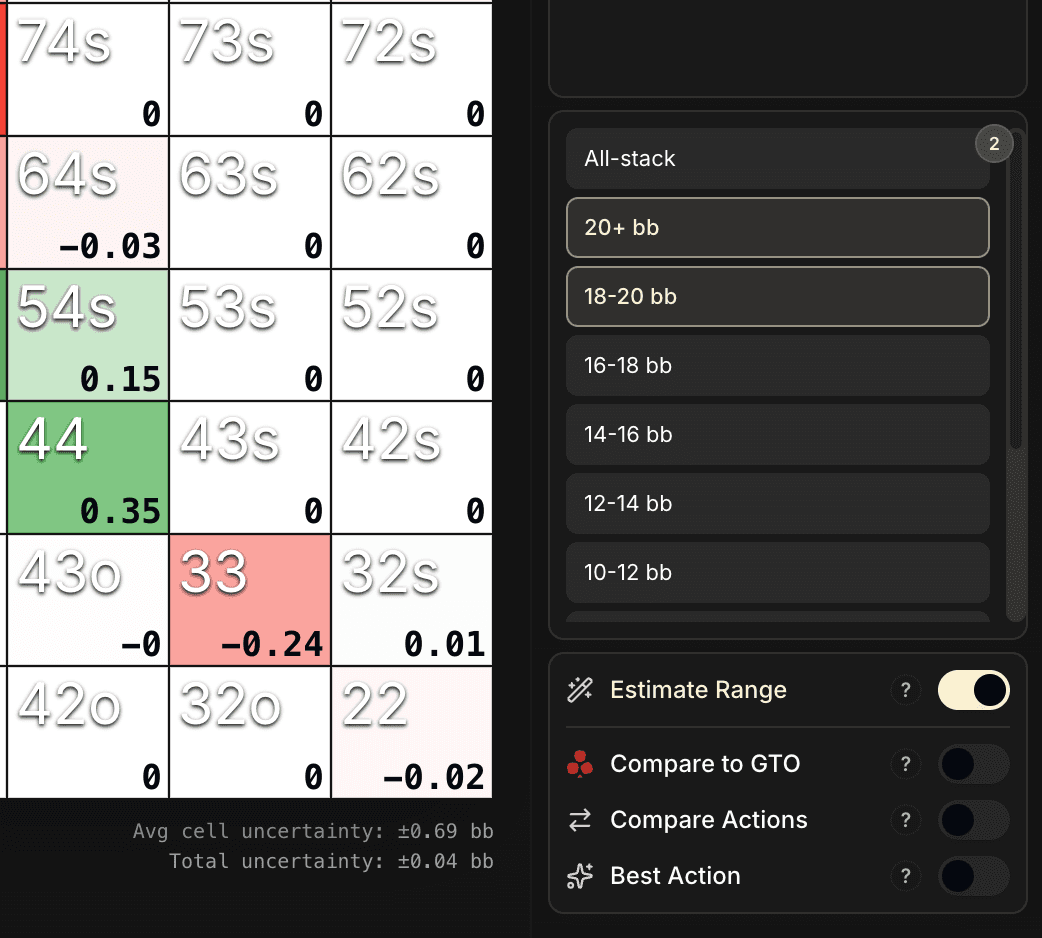Select the 12-14 bb stack filter
Image resolution: width=1042 pixels, height=938 pixels.
point(778,504)
